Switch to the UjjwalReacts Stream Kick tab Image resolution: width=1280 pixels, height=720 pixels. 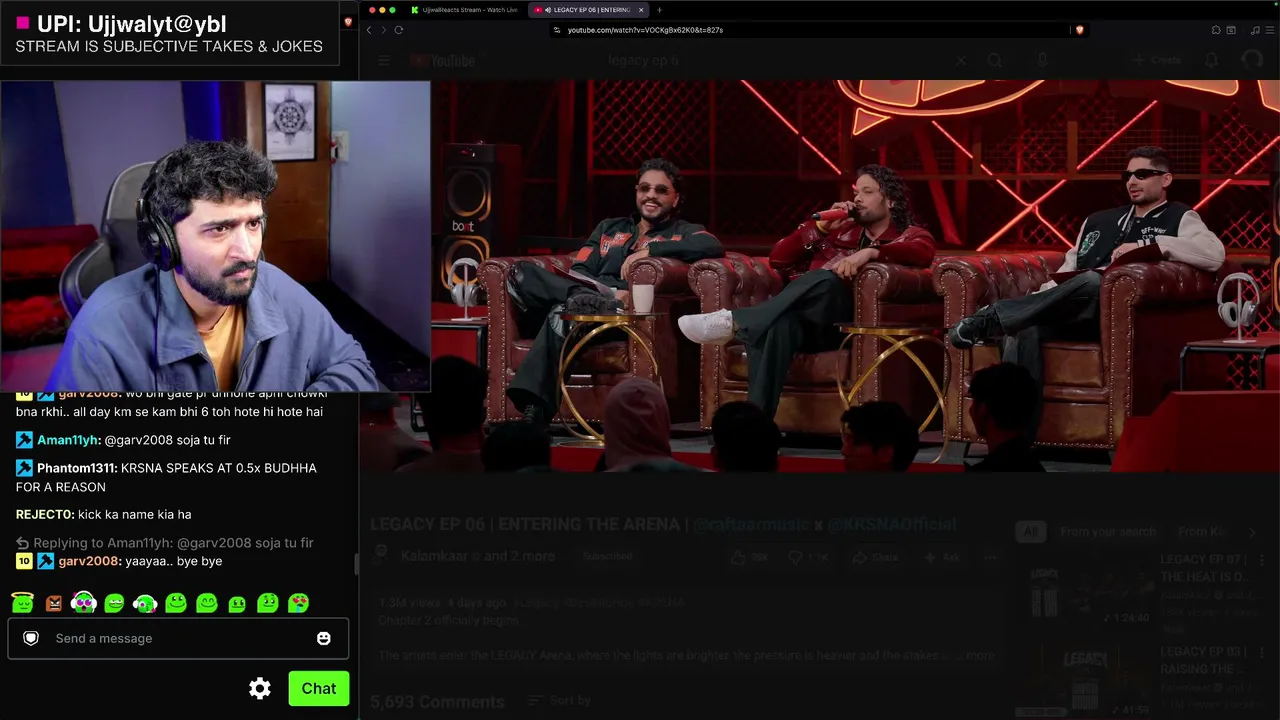[463, 10]
